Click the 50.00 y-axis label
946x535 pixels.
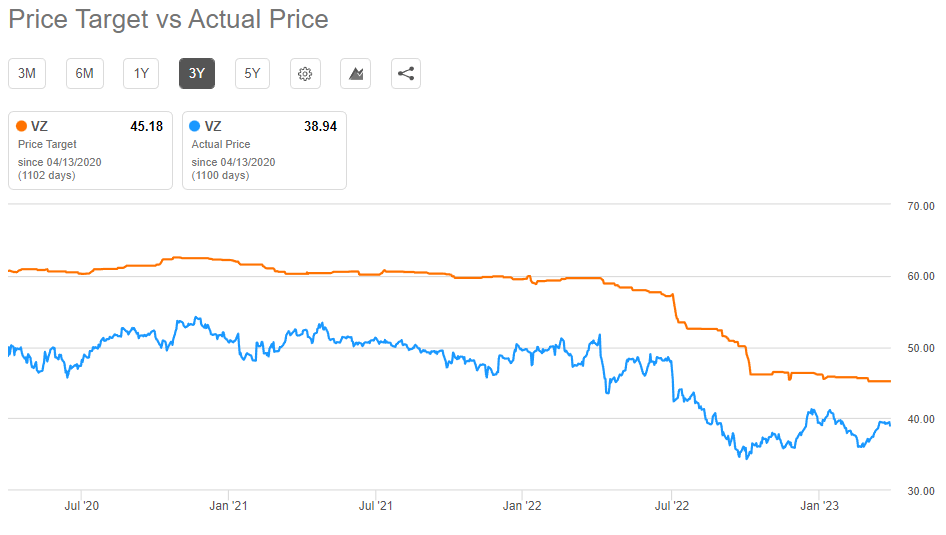coord(920,348)
